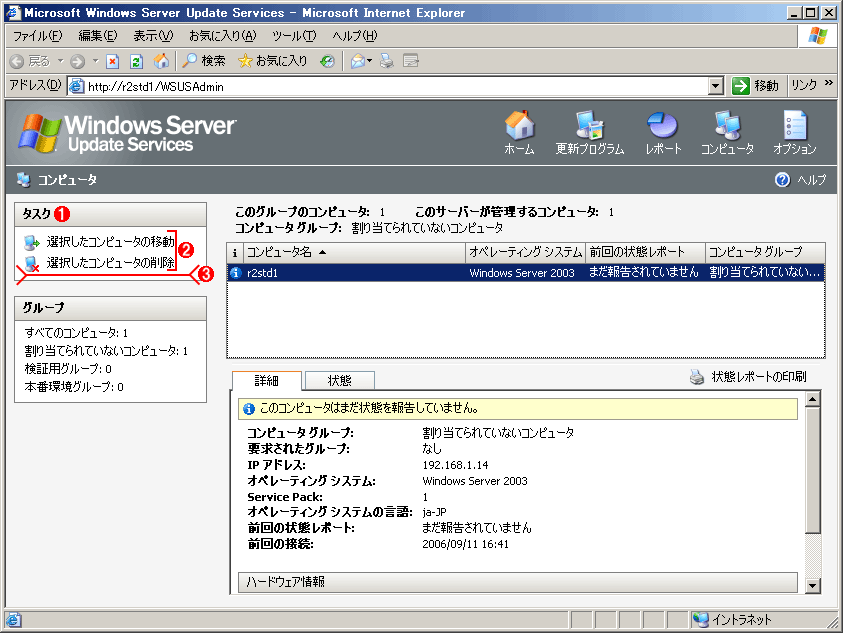Click 選択したコンピュータの削除 task link
843x633 pixels.
click(111, 263)
